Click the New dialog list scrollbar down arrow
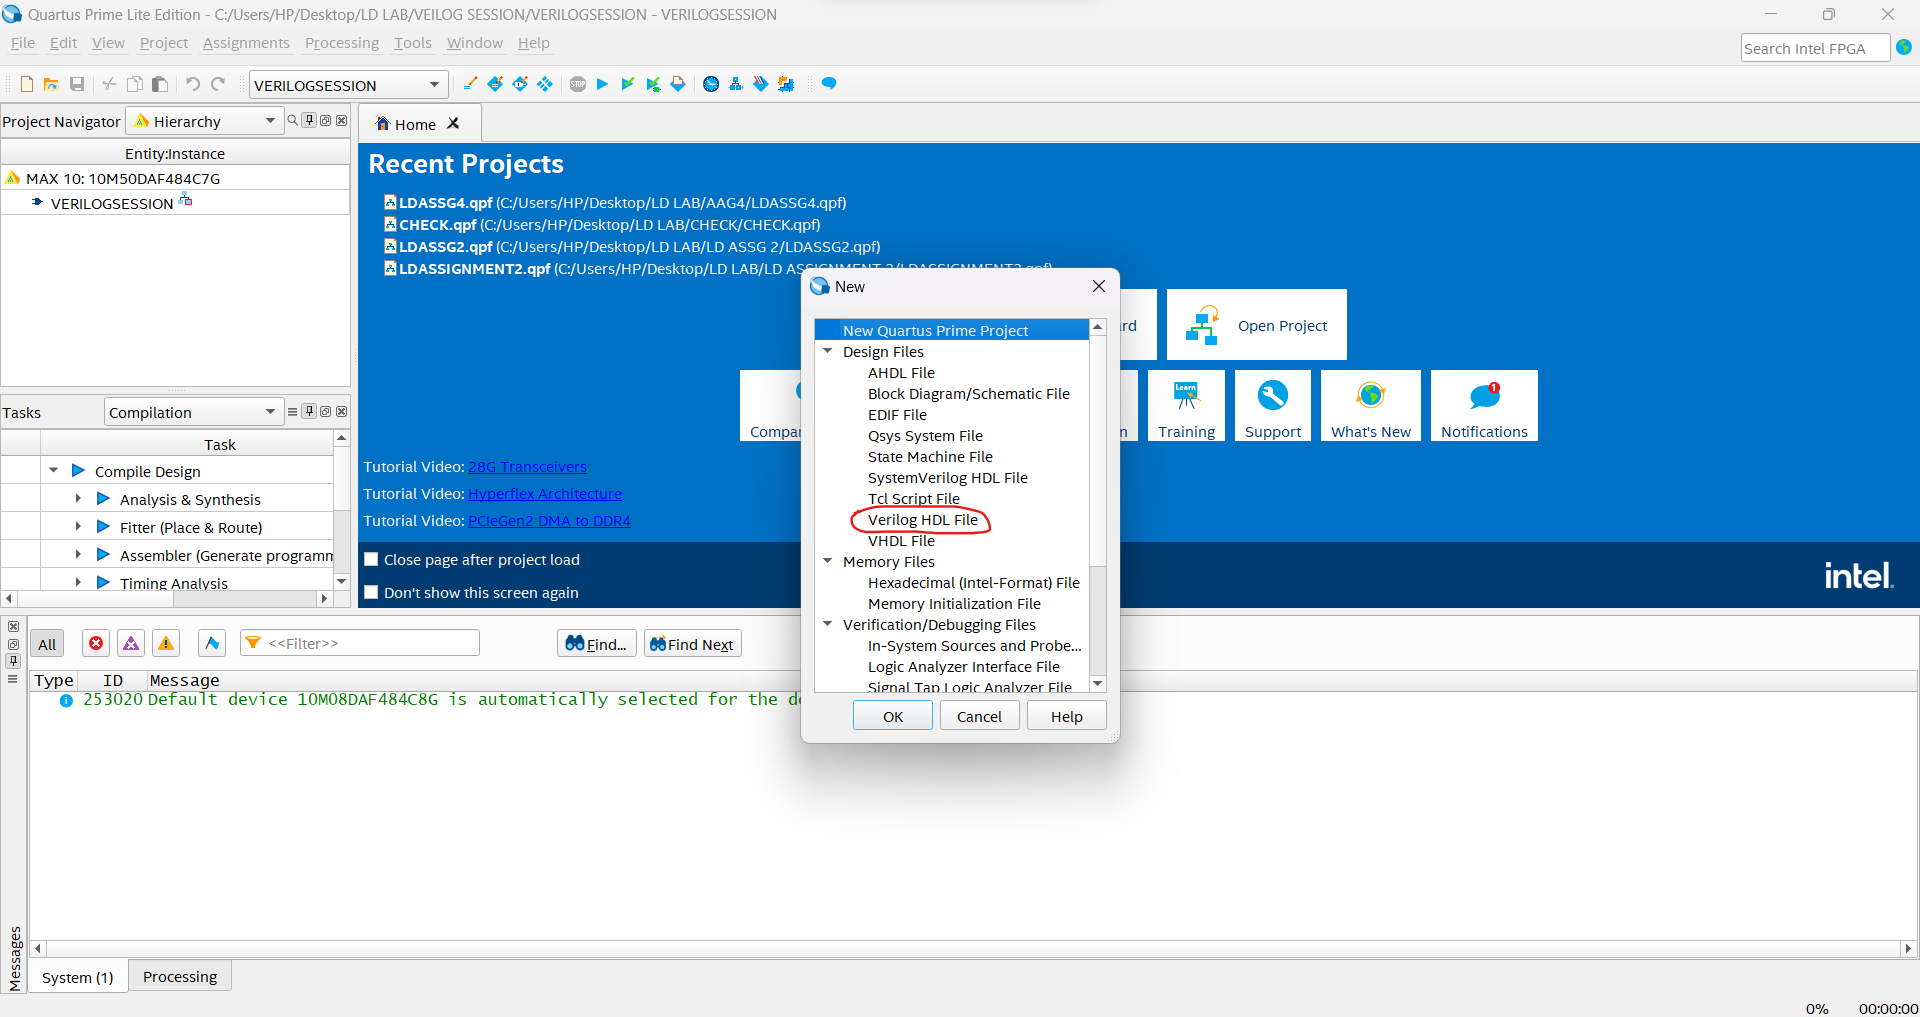Image resolution: width=1920 pixels, height=1017 pixels. (1098, 684)
